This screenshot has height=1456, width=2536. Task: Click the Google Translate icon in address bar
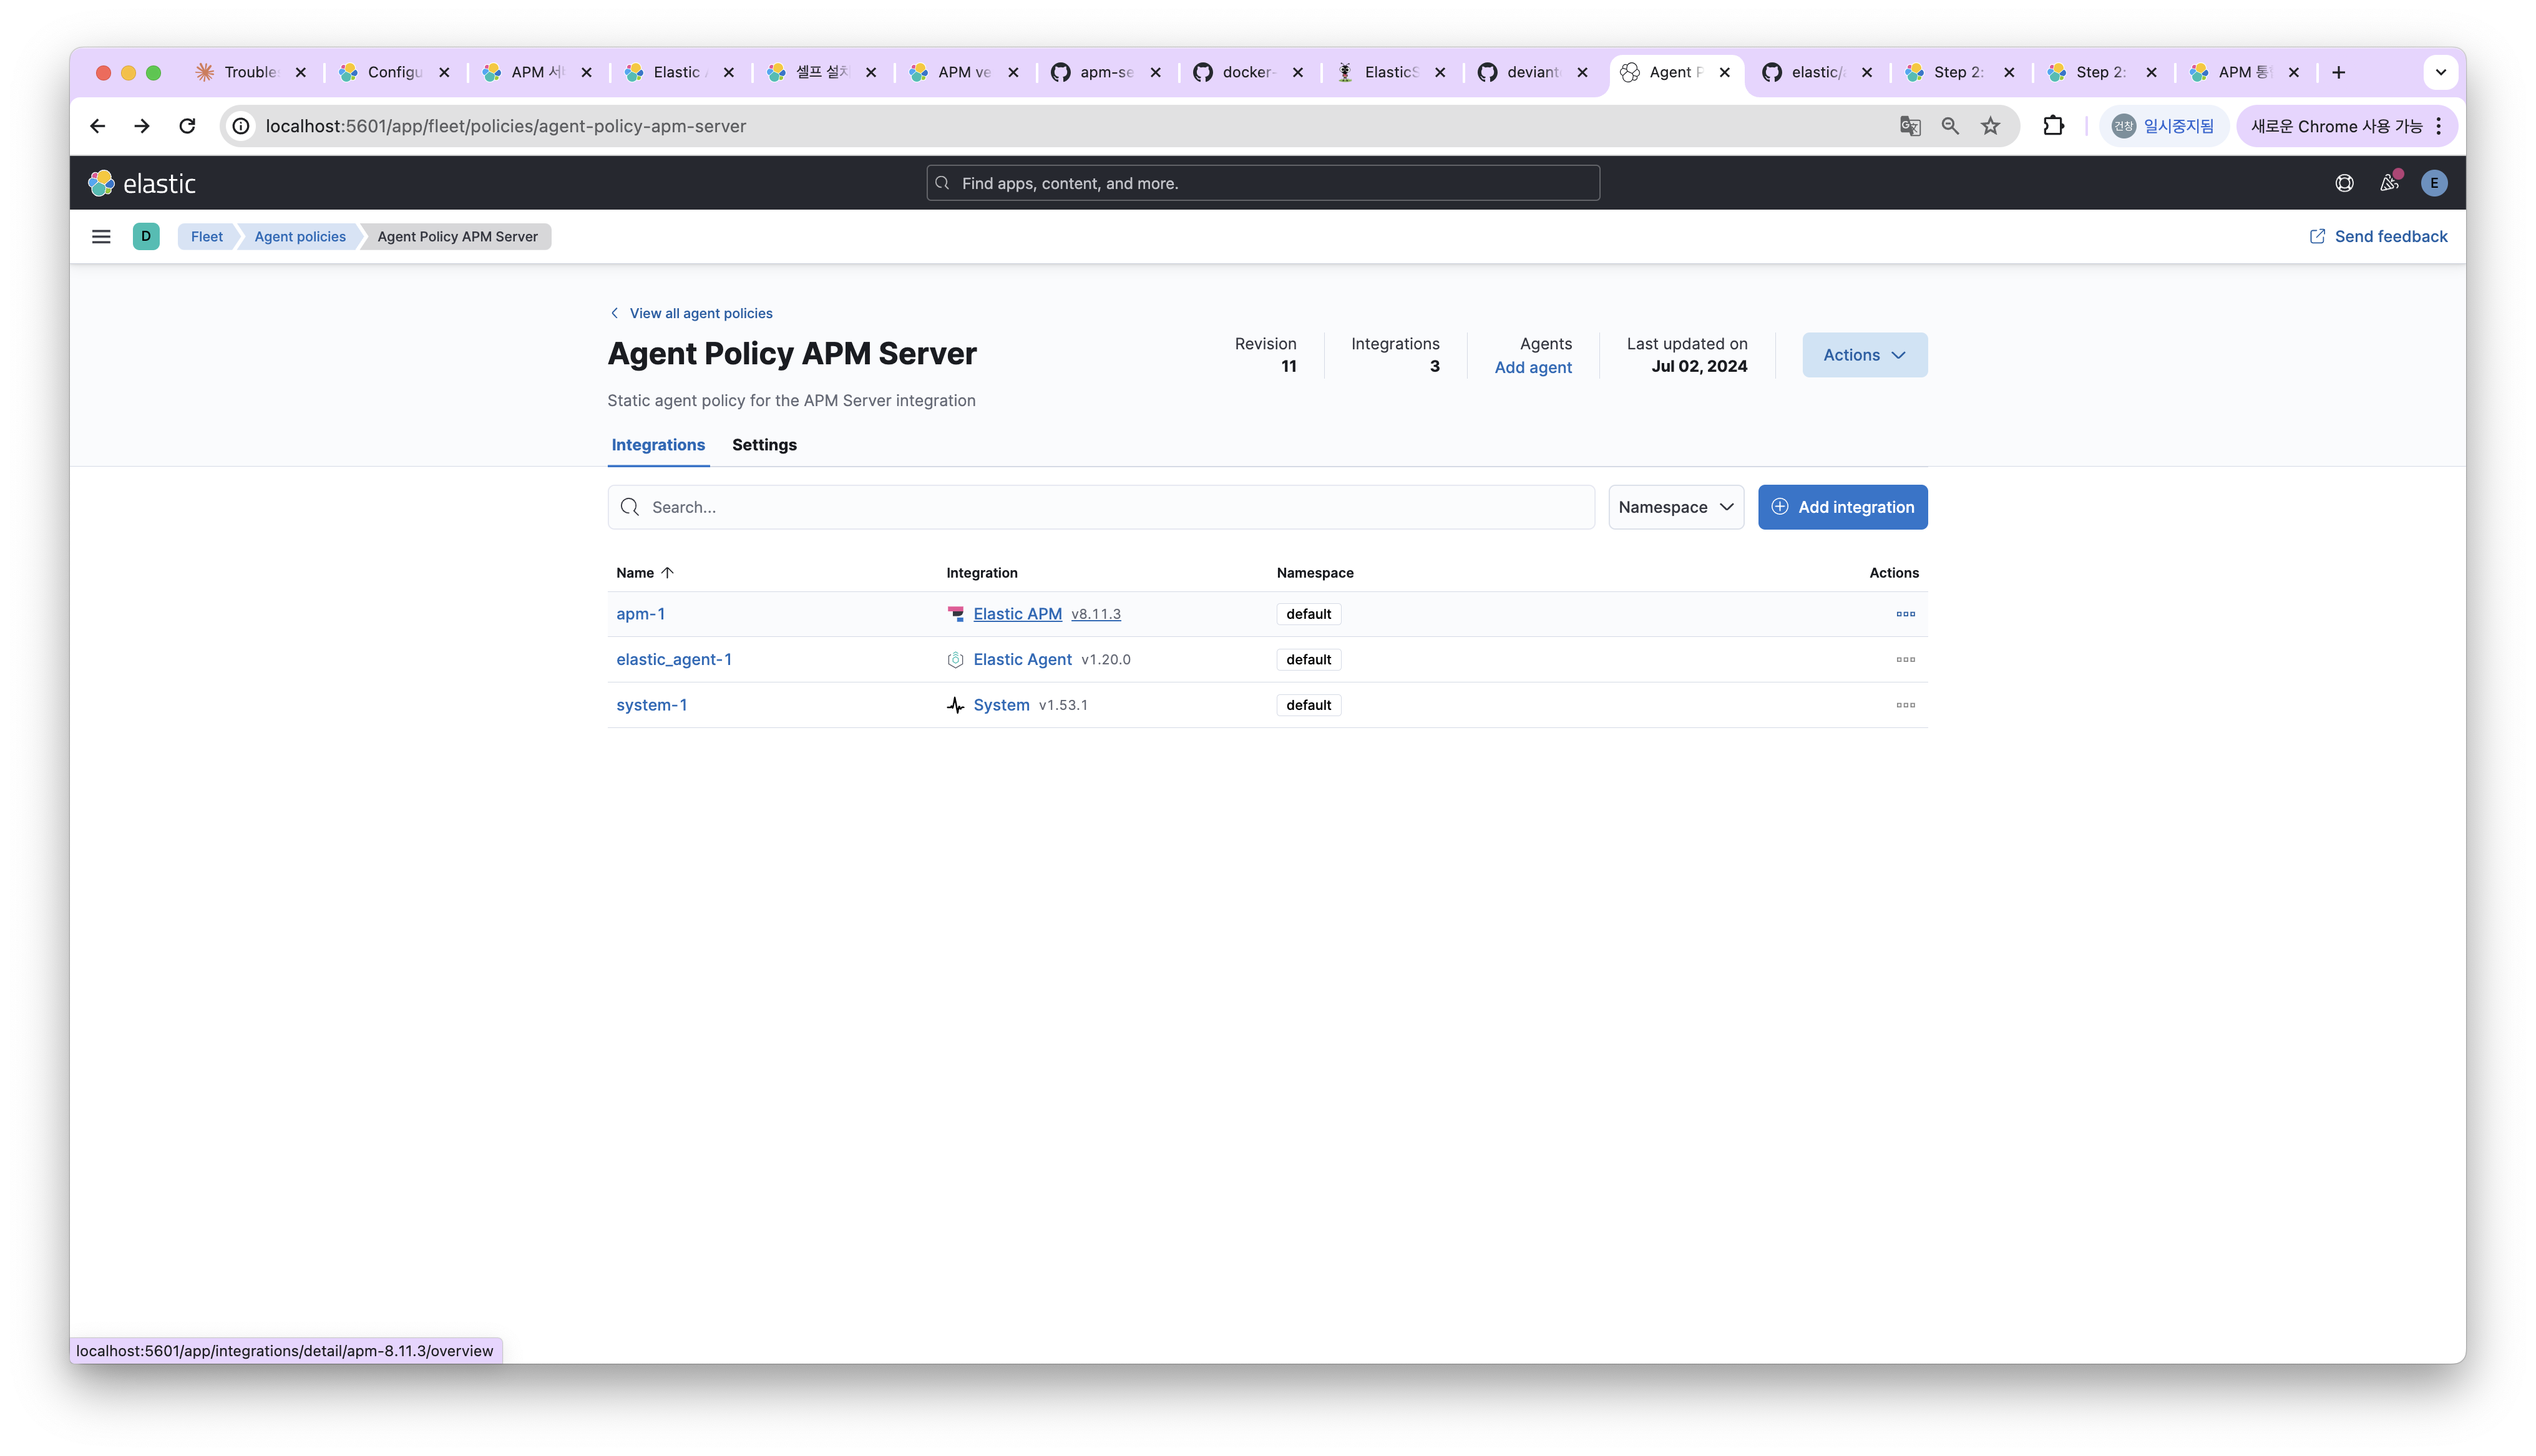pos(1910,126)
